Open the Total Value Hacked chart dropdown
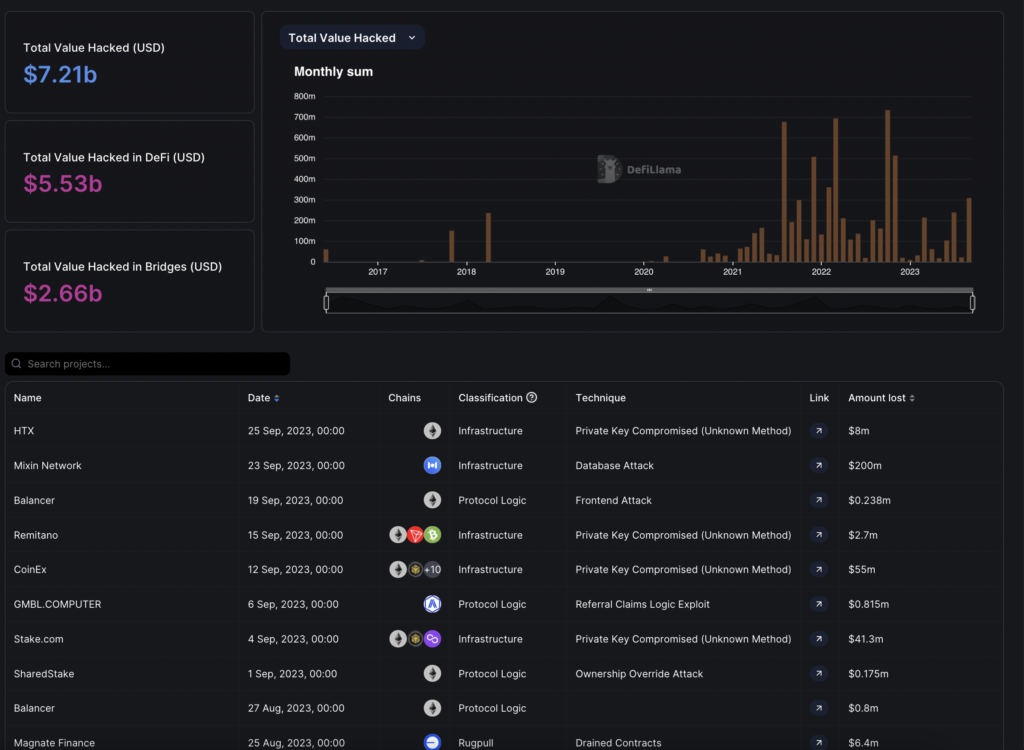 click(352, 38)
